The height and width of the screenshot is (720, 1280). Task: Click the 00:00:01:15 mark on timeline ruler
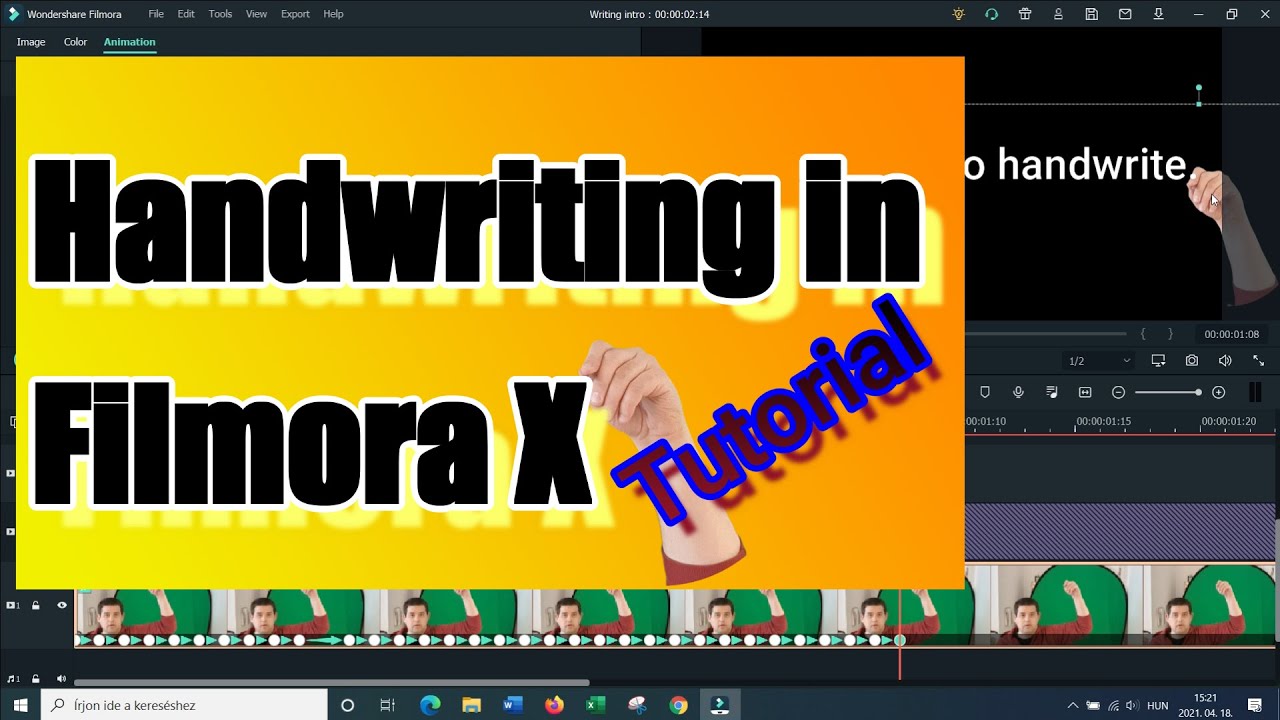point(1104,422)
